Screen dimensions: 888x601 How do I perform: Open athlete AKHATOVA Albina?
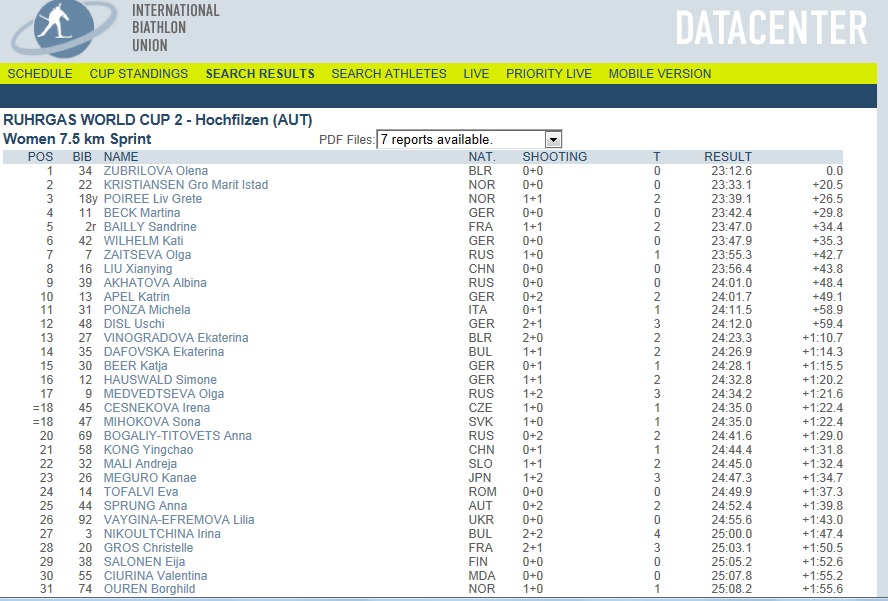(x=155, y=283)
